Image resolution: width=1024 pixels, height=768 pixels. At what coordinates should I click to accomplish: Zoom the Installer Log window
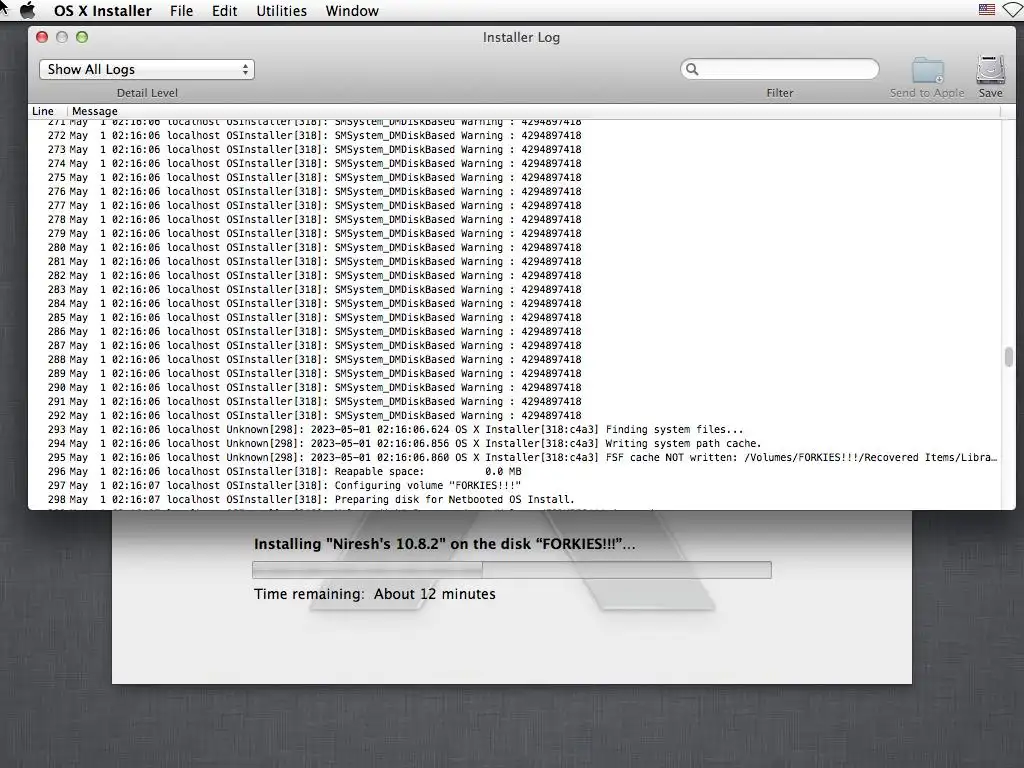[x=82, y=37]
